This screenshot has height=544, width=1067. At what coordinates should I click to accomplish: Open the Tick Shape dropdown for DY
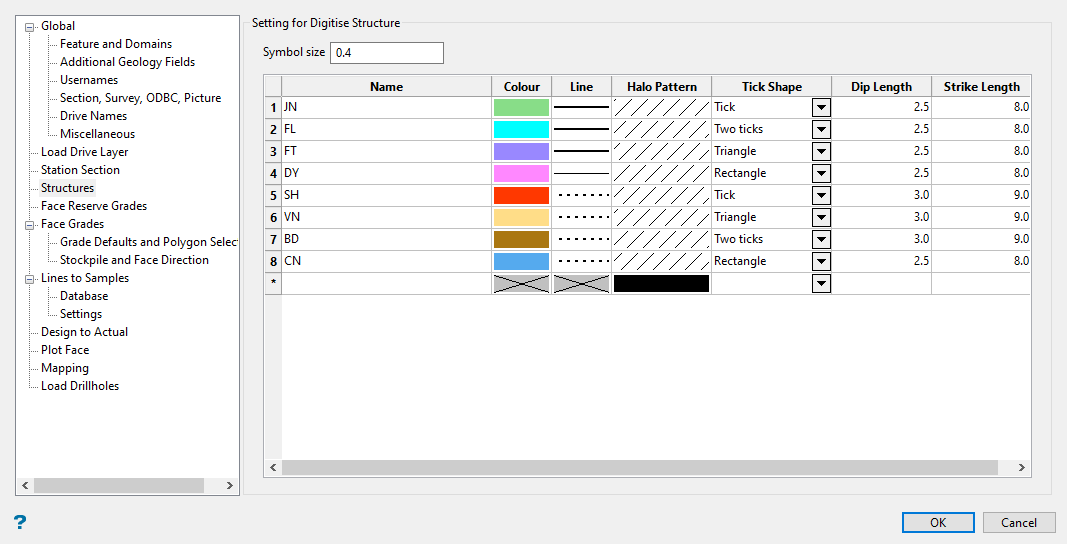(x=821, y=173)
